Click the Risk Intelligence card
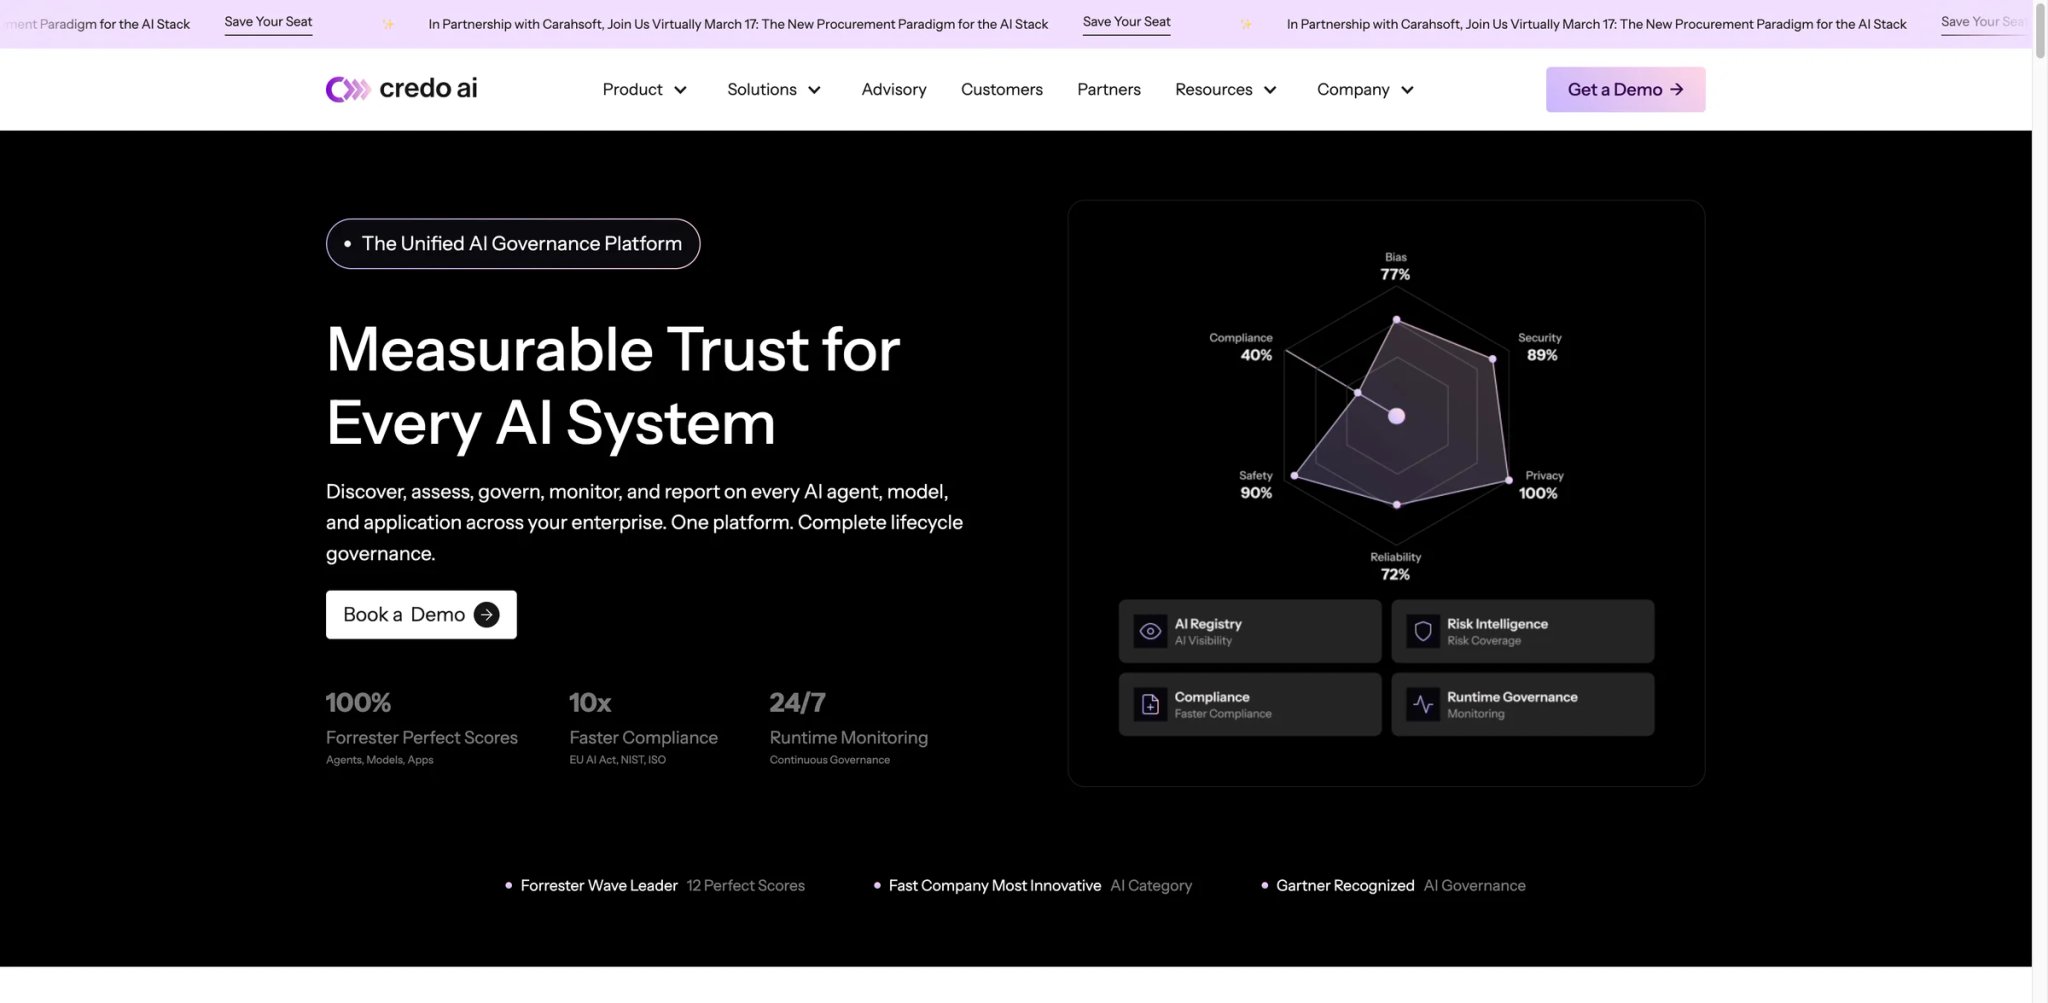Screen dimensions: 2048x1003 coord(1522,631)
